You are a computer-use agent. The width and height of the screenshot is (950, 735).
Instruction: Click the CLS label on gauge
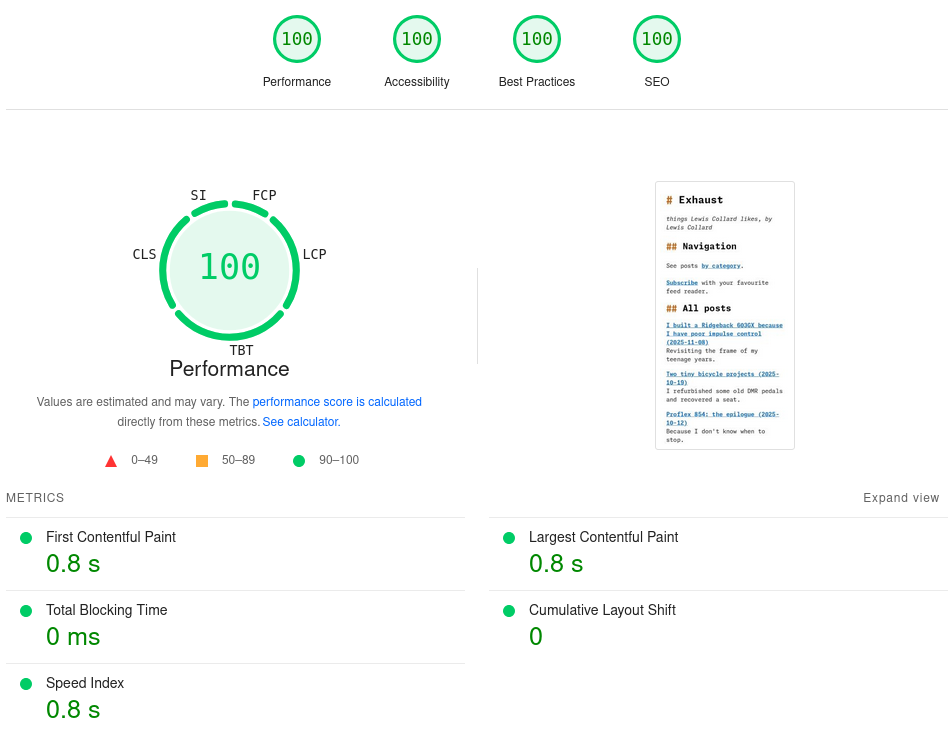pos(144,254)
